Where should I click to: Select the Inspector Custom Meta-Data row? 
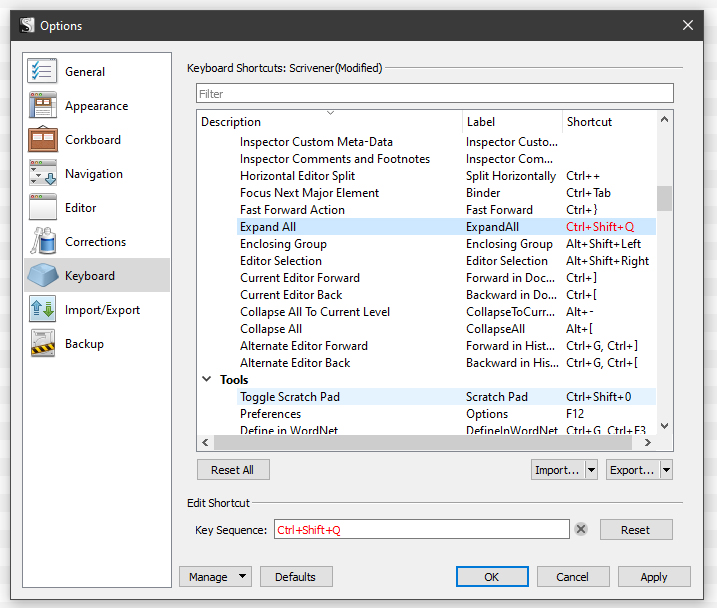coord(446,142)
